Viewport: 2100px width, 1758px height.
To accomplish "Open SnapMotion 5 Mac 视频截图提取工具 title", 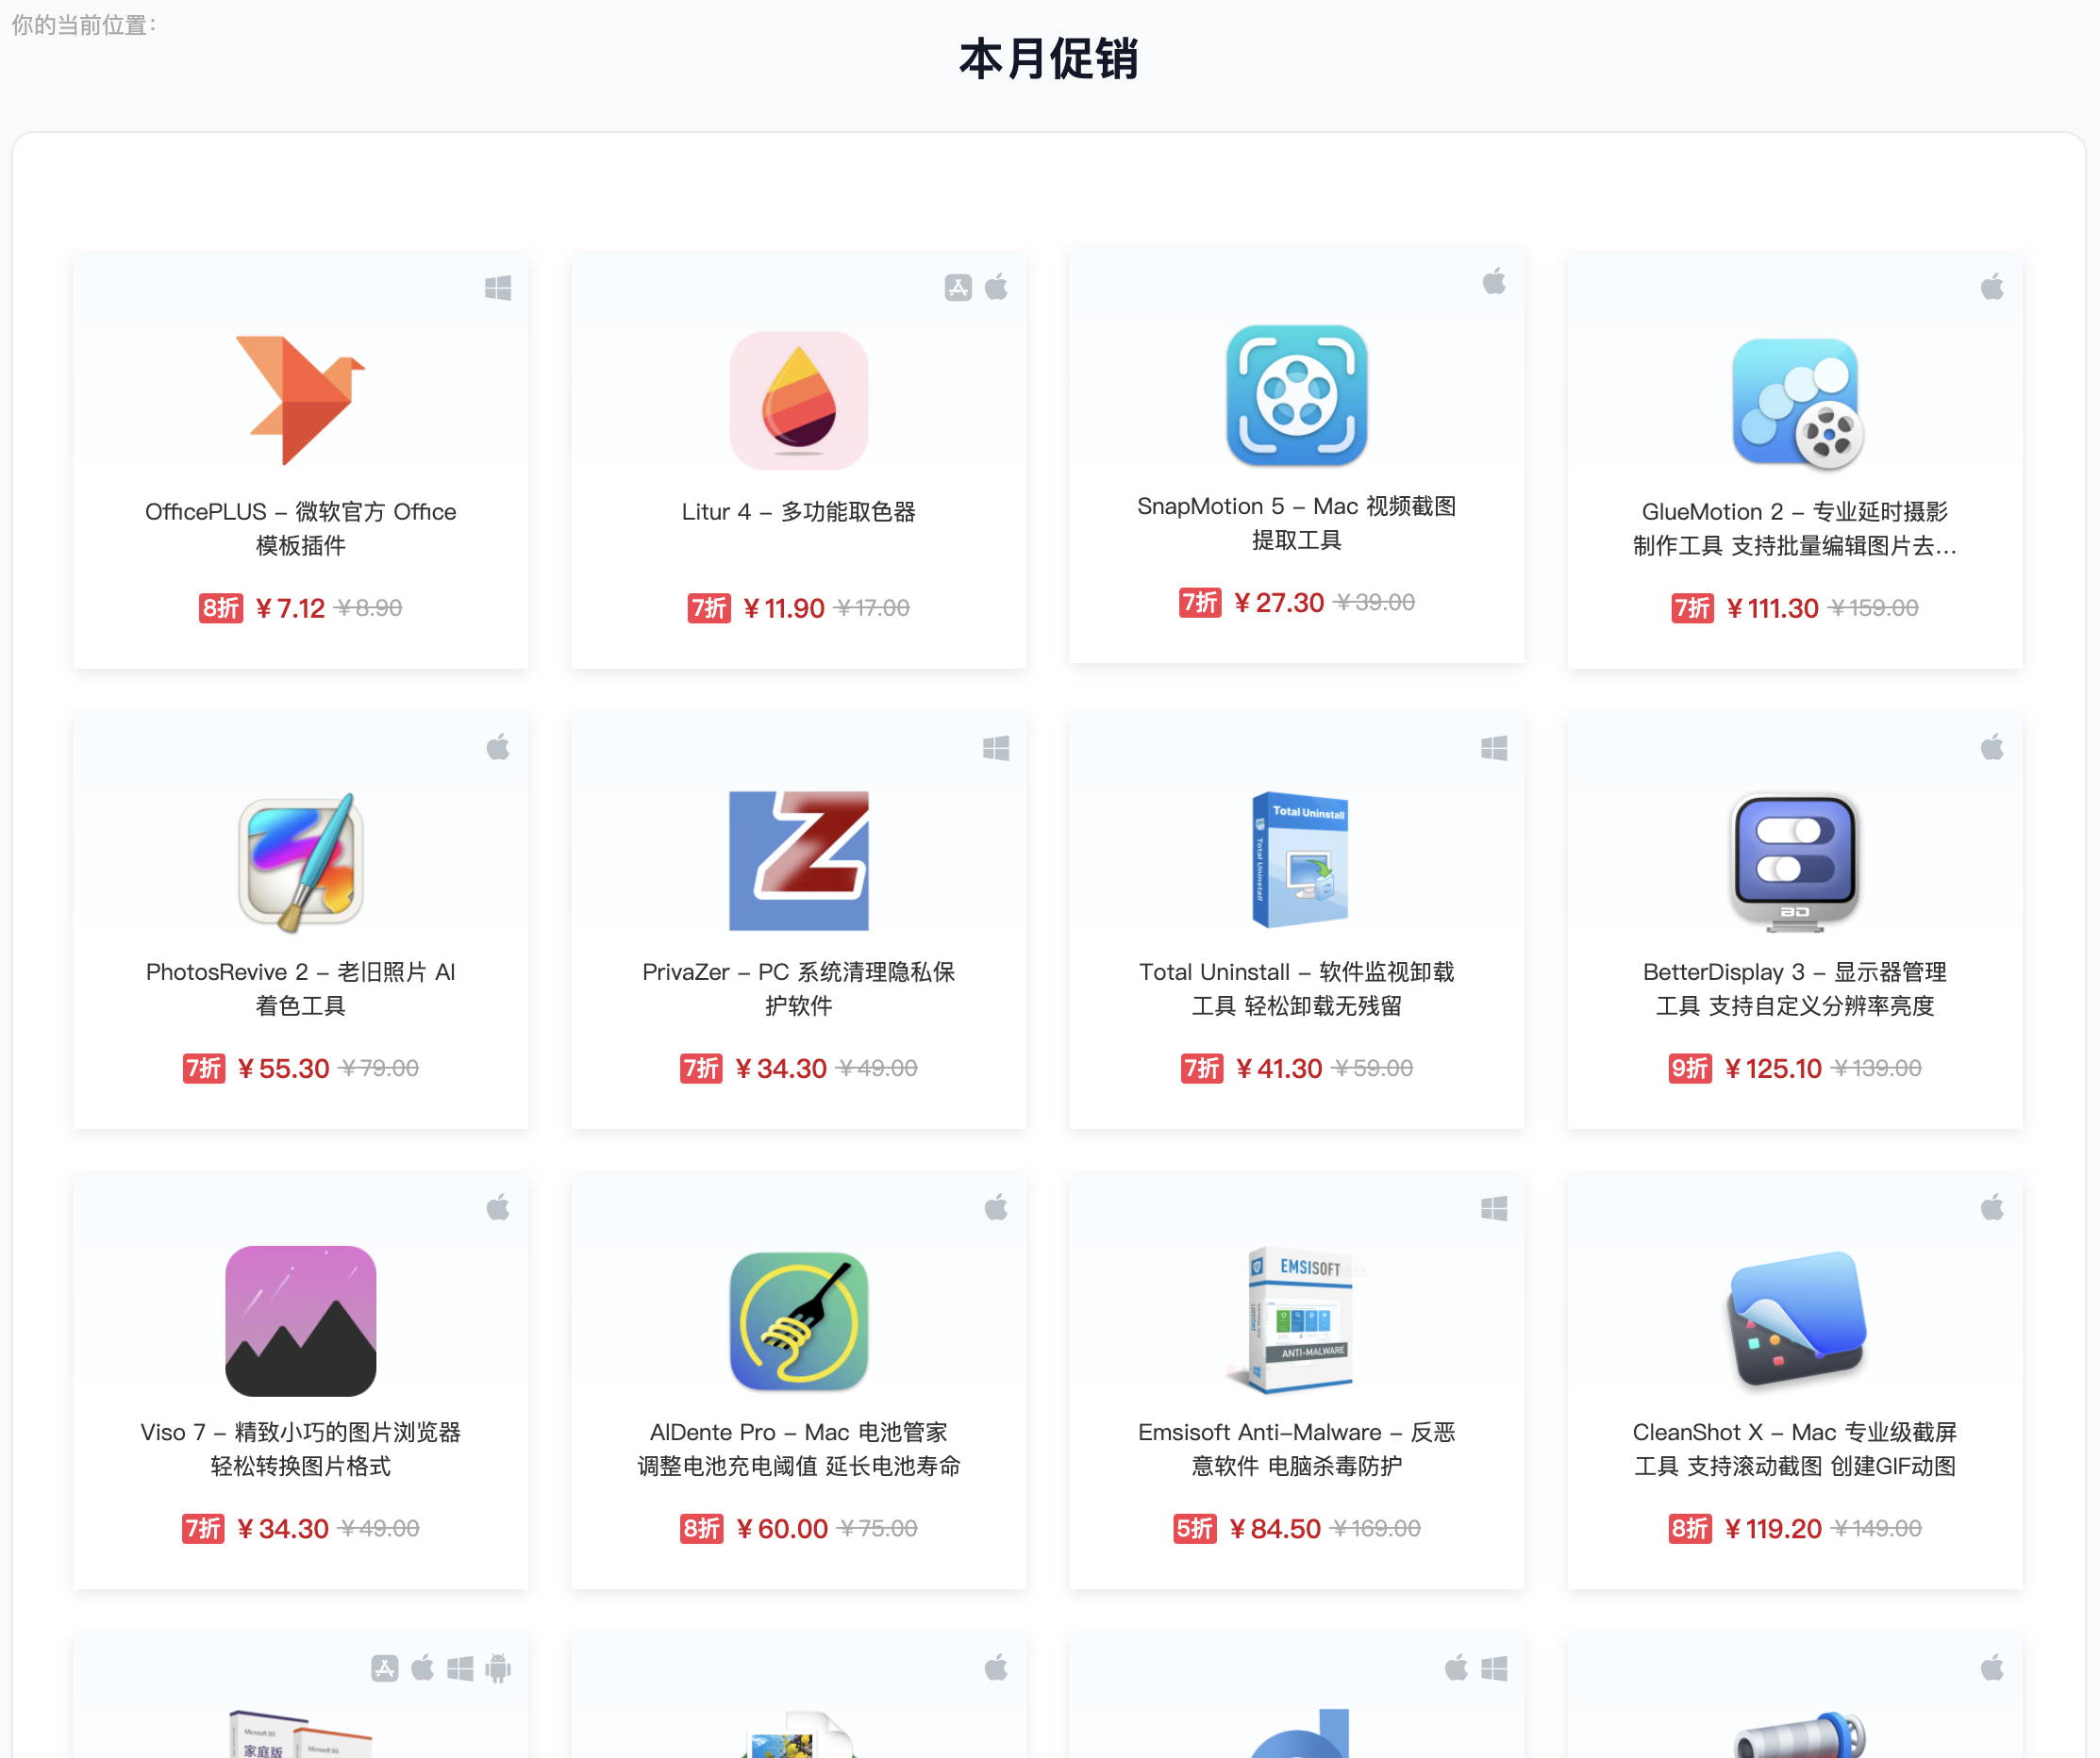I will tap(1296, 523).
